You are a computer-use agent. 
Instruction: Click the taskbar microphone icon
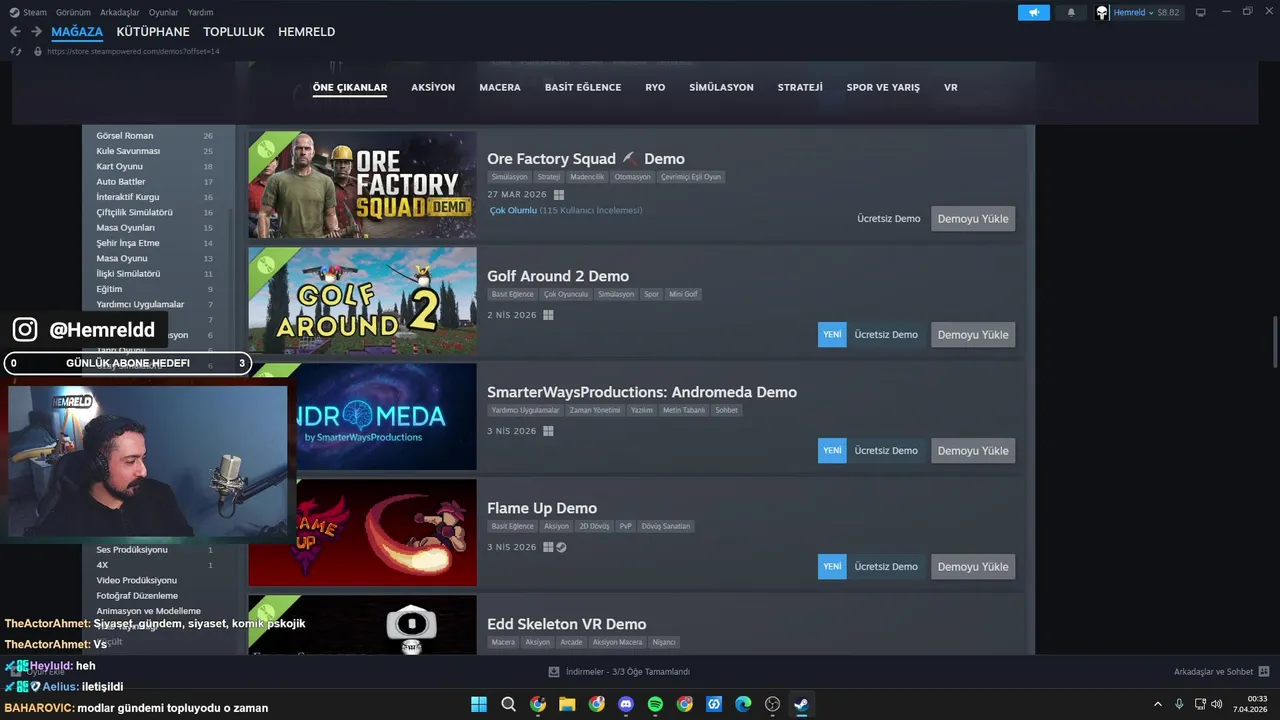(1179, 704)
